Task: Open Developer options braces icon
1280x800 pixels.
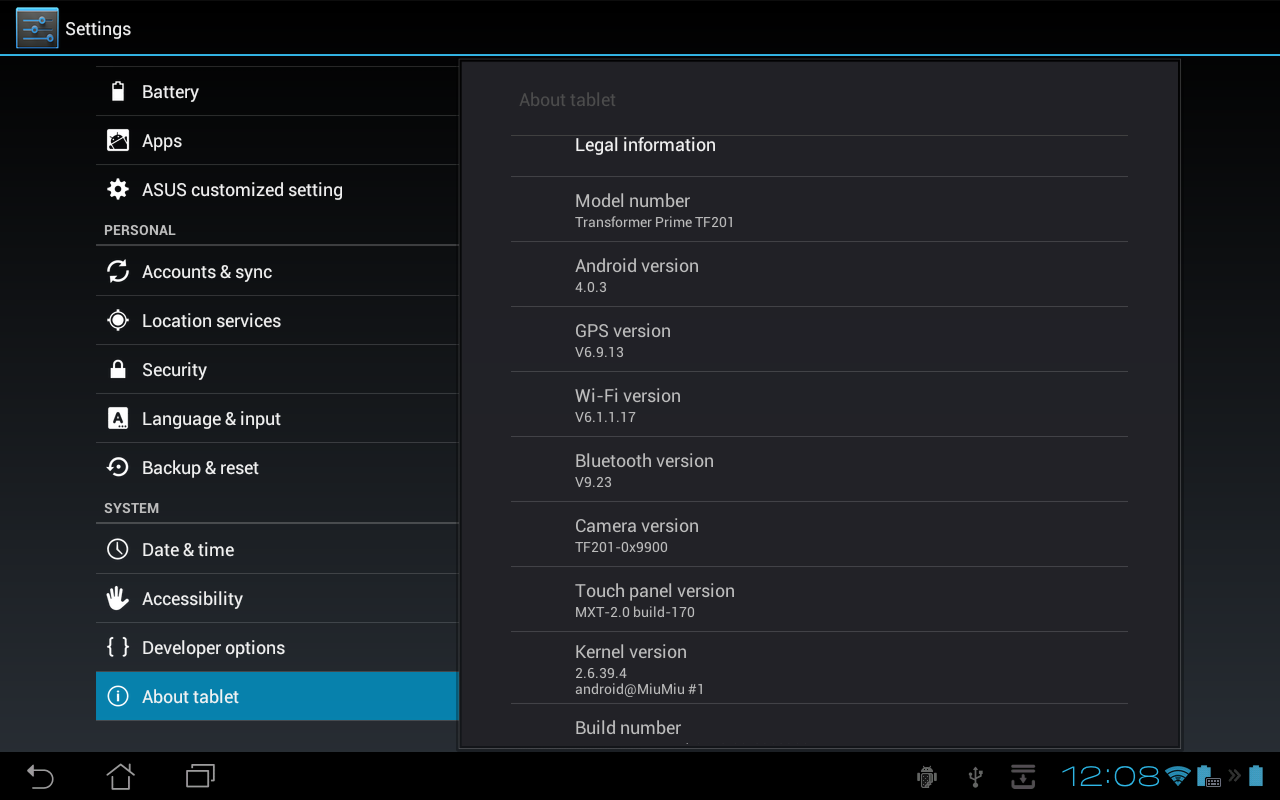Action: (118, 647)
